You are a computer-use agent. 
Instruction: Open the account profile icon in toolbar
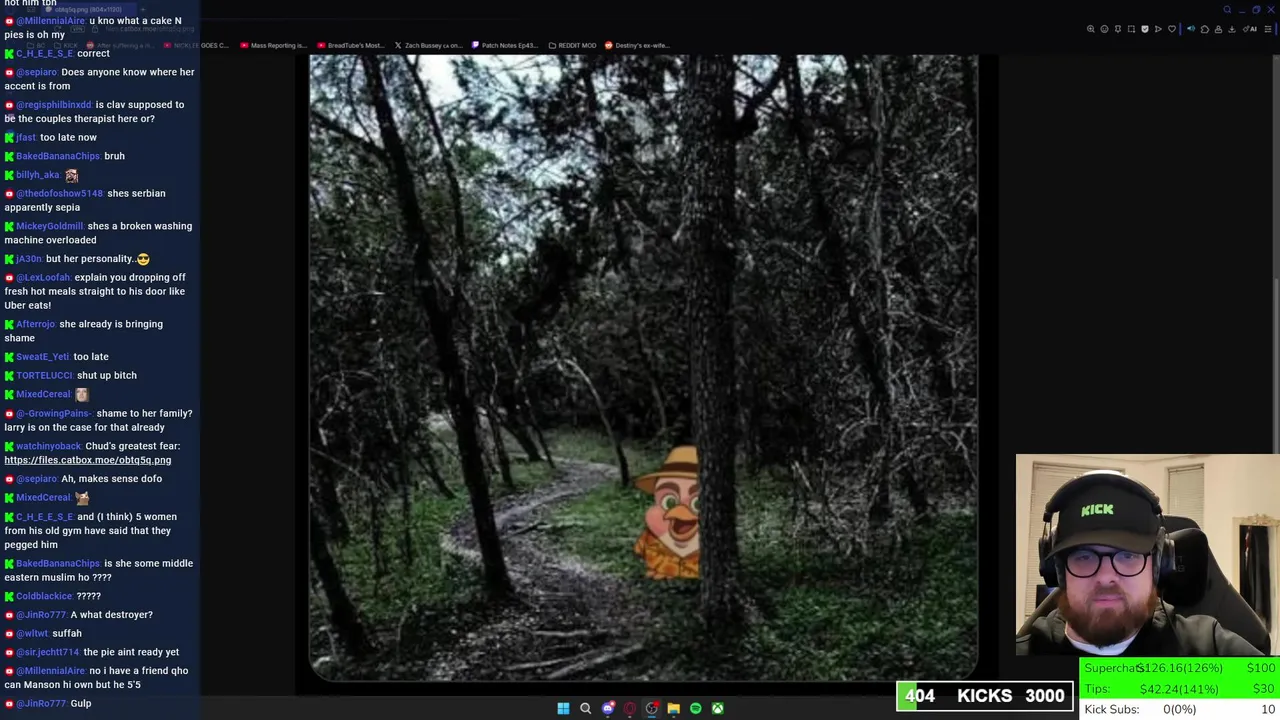pos(1218,29)
